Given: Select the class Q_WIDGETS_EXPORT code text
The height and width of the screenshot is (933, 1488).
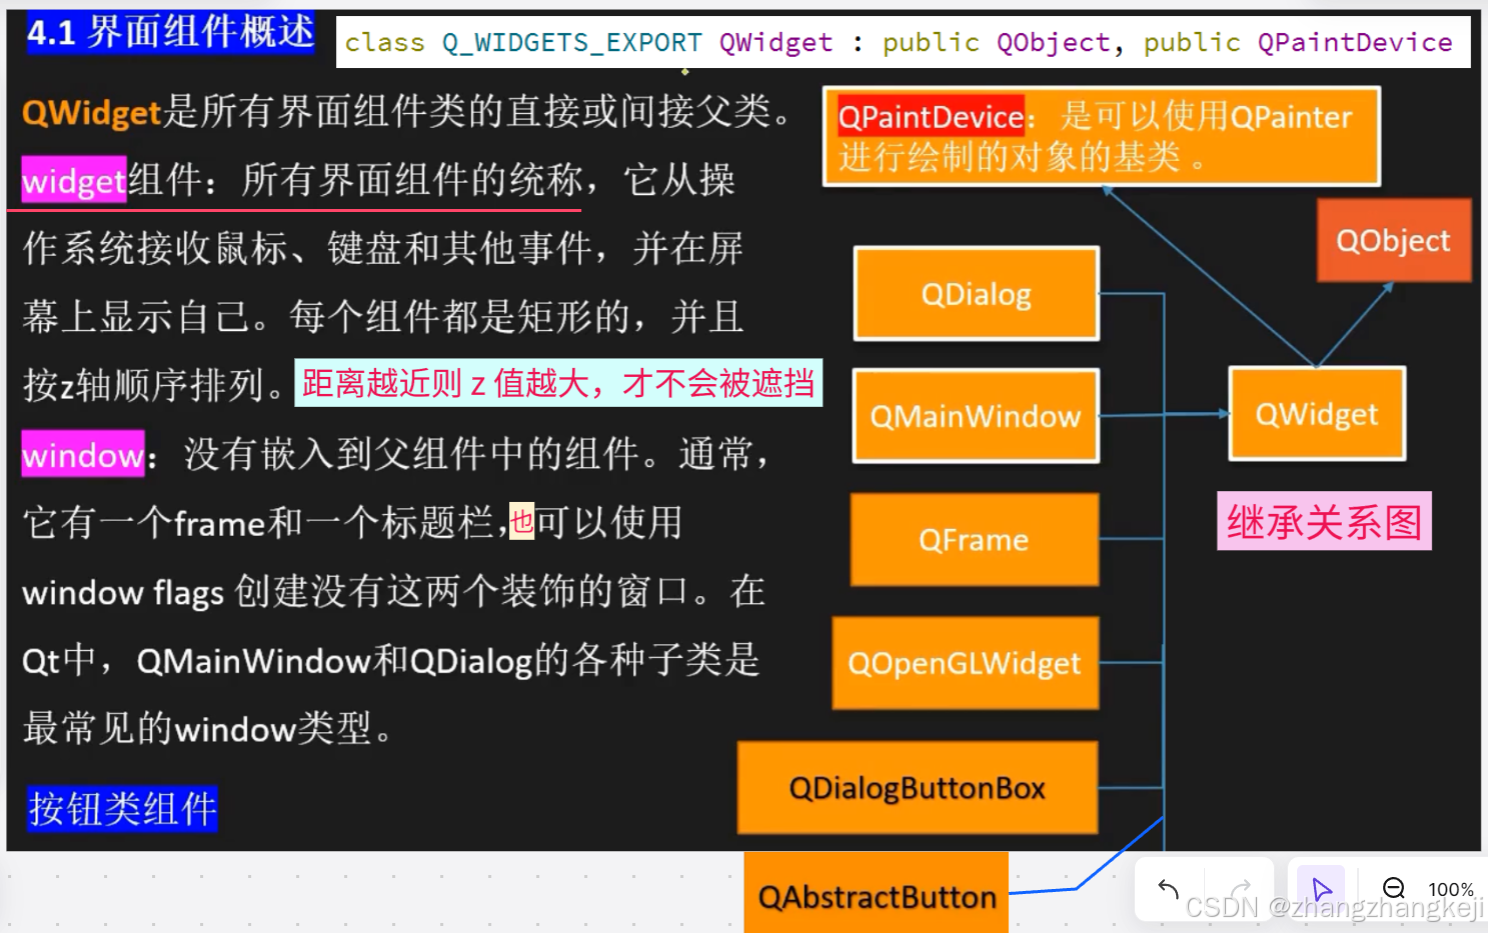Looking at the screenshot, I should click(520, 43).
